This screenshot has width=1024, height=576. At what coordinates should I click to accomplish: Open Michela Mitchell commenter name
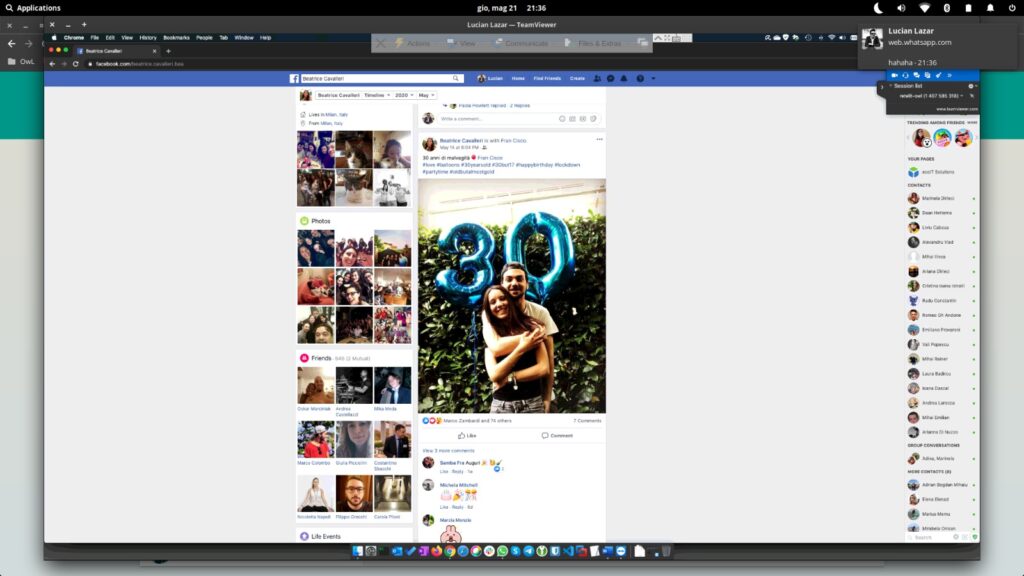point(458,485)
